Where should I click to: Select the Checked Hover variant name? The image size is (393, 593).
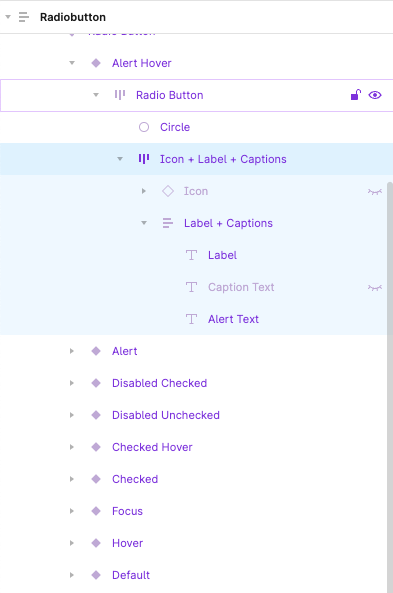point(152,447)
